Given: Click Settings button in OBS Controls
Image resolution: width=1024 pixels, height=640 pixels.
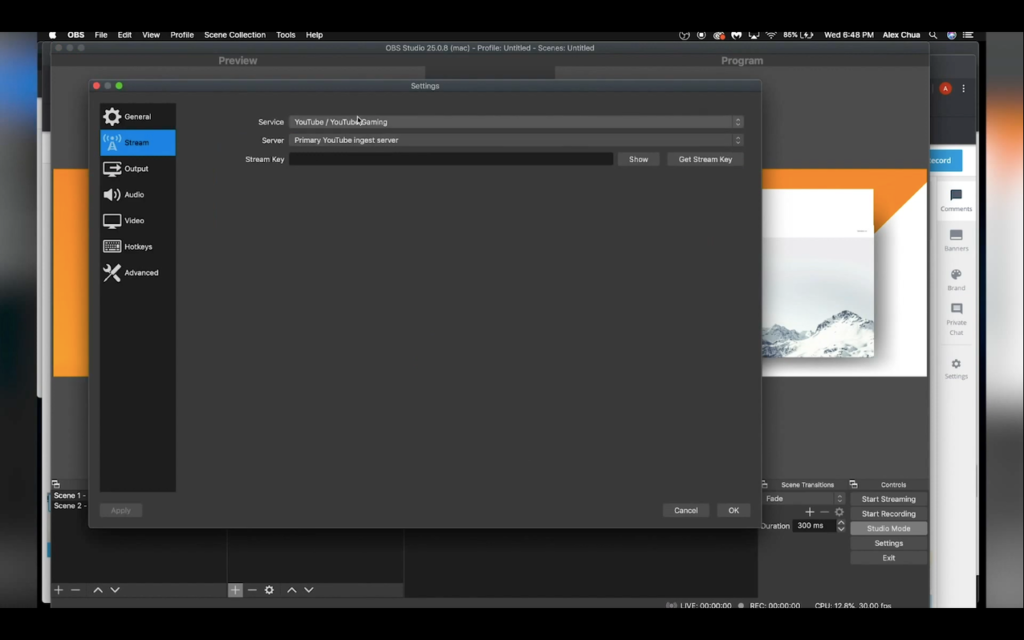Looking at the screenshot, I should pos(888,543).
